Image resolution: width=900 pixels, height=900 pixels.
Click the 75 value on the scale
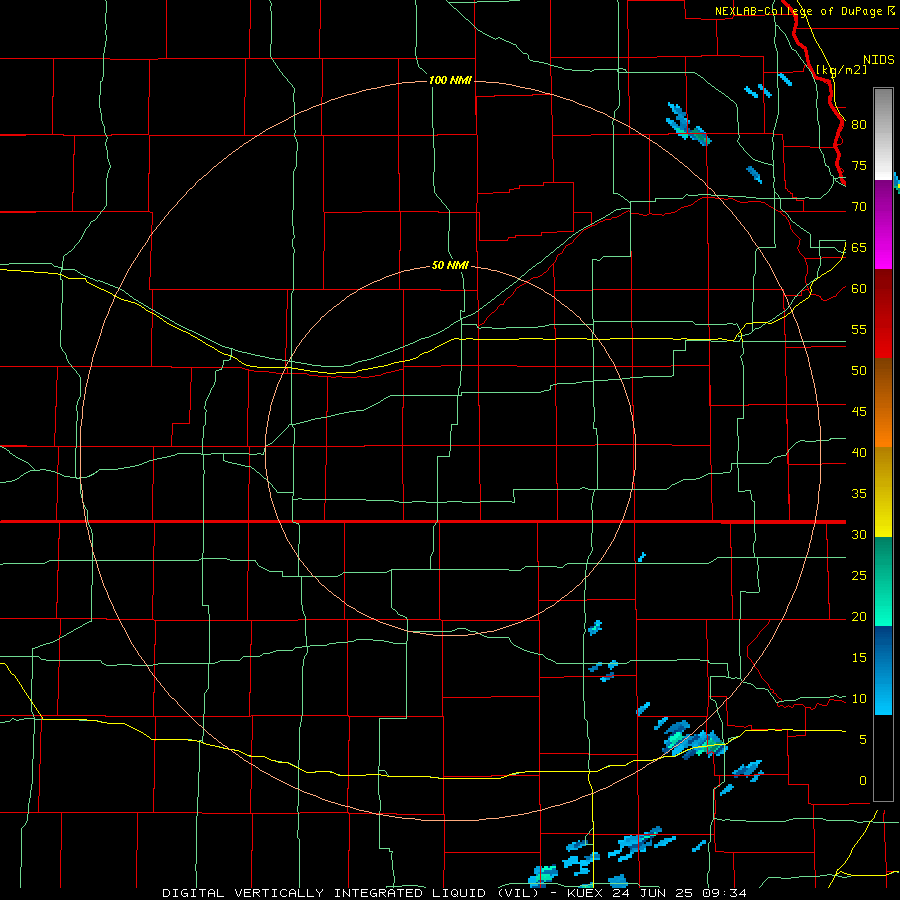(859, 165)
